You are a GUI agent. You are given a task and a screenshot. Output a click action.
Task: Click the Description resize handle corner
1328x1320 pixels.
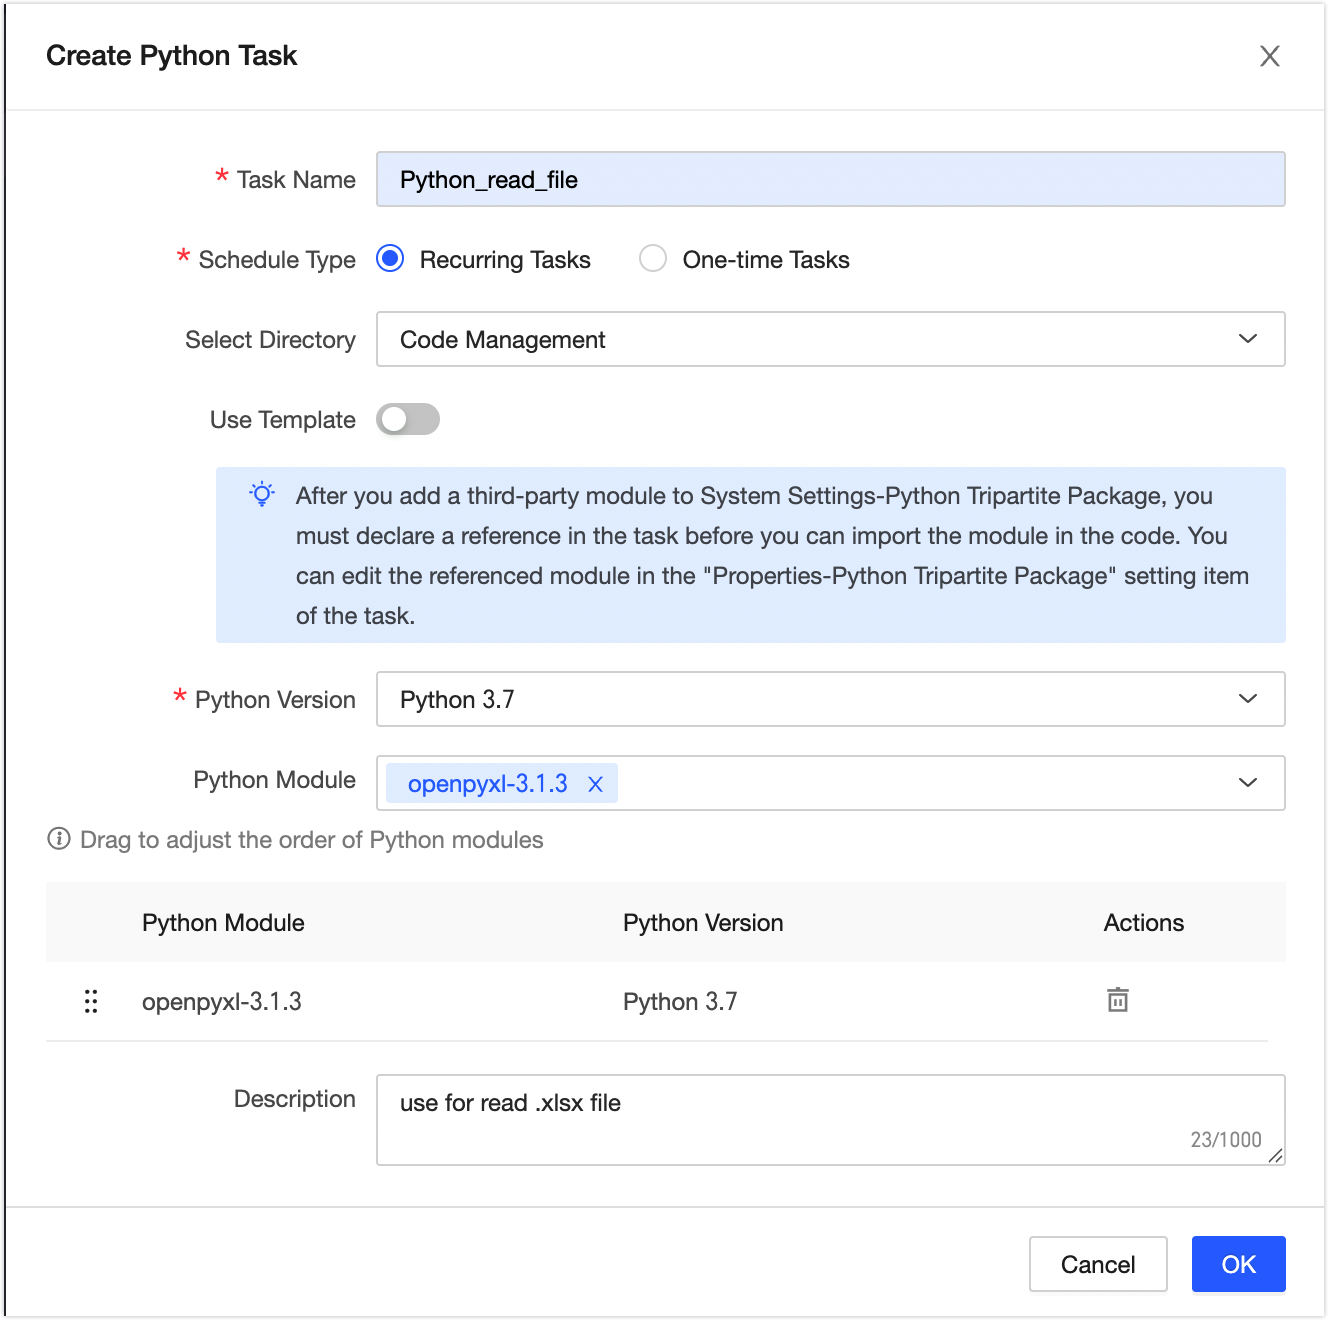(x=1275, y=1156)
